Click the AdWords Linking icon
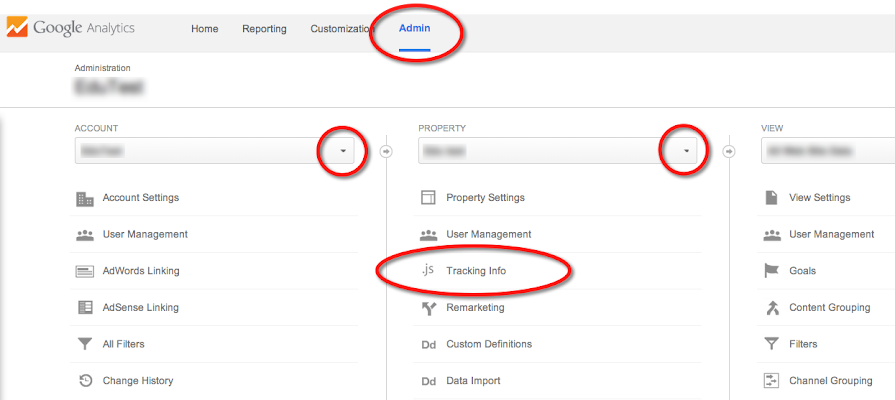 point(84,272)
